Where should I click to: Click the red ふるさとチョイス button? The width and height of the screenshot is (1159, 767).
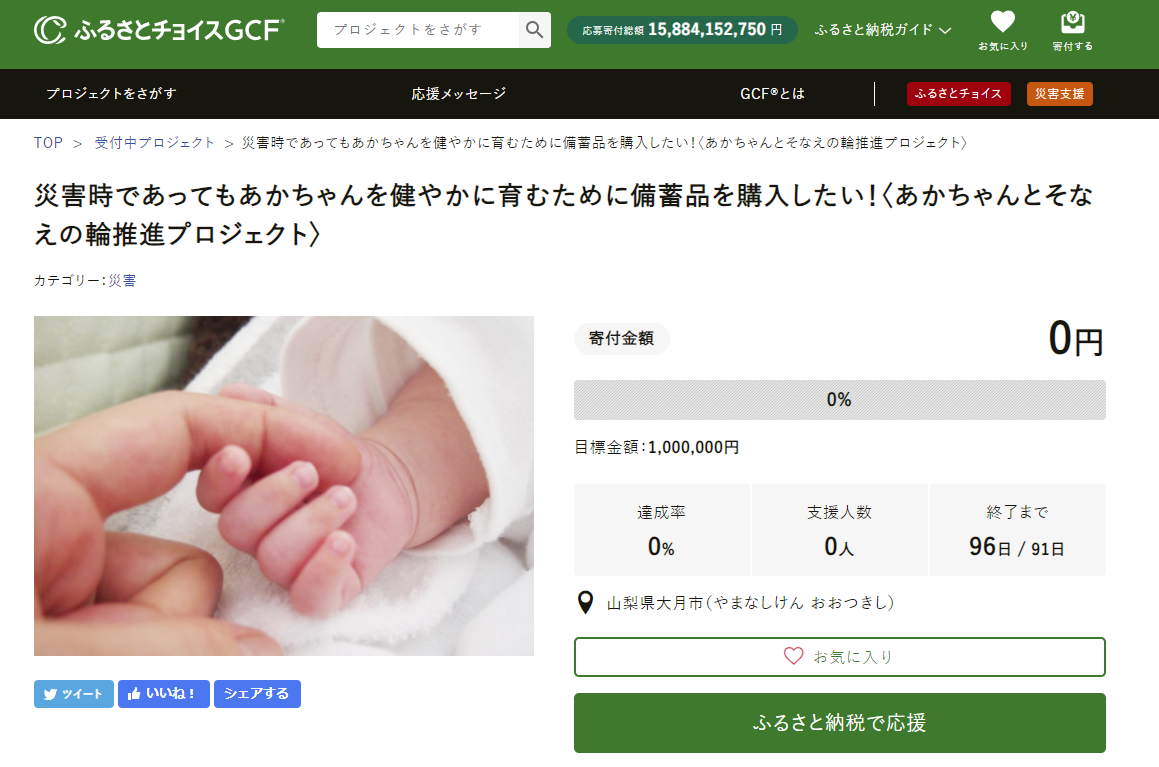[959, 94]
